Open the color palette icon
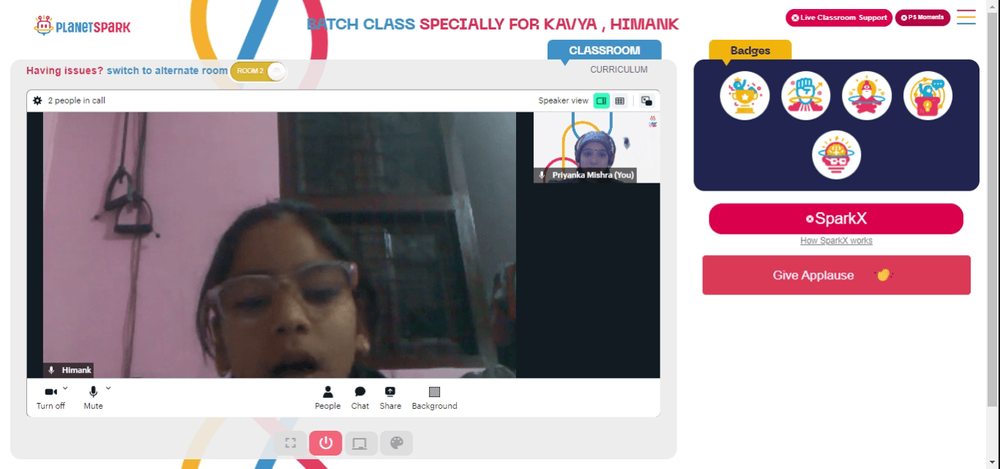The height and width of the screenshot is (469, 1000). [396, 443]
